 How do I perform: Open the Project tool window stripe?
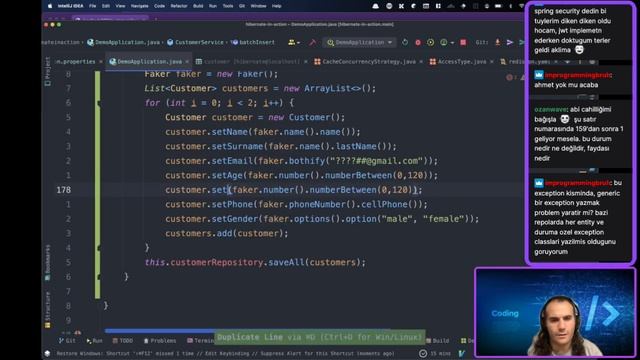(x=47, y=71)
